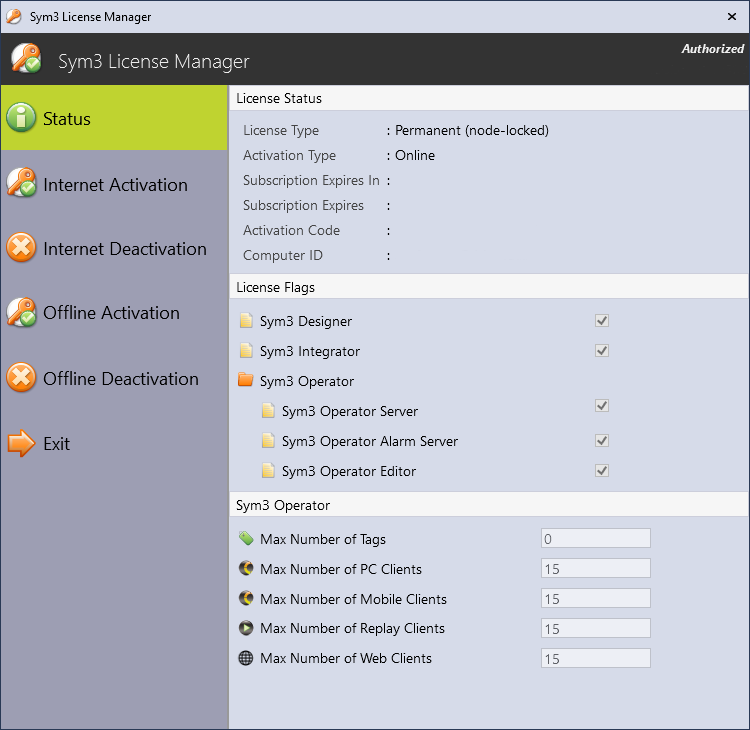Click the Max Number of Tags field
Screen dimensions: 750x730
point(596,539)
